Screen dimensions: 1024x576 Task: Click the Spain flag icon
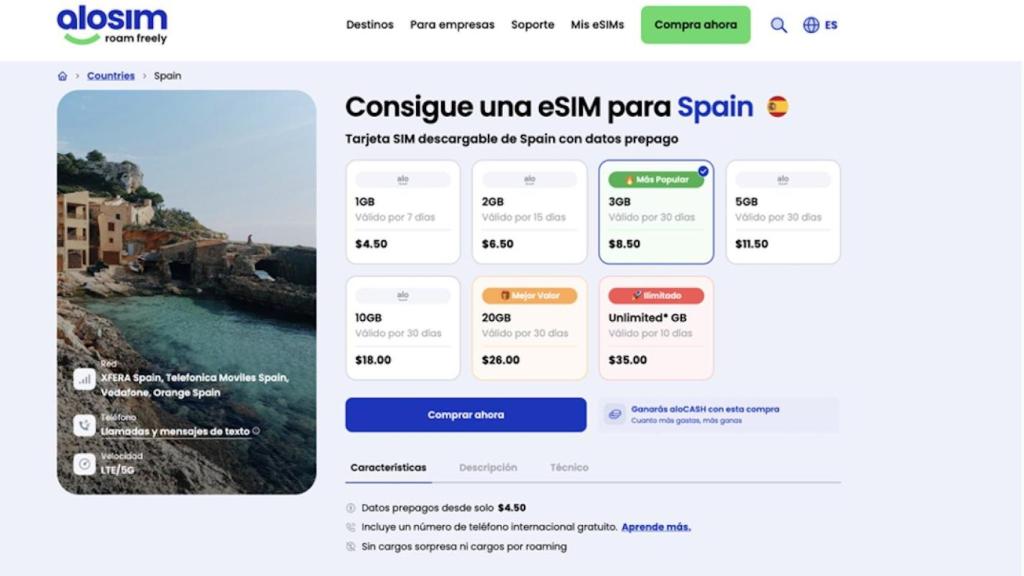click(777, 106)
